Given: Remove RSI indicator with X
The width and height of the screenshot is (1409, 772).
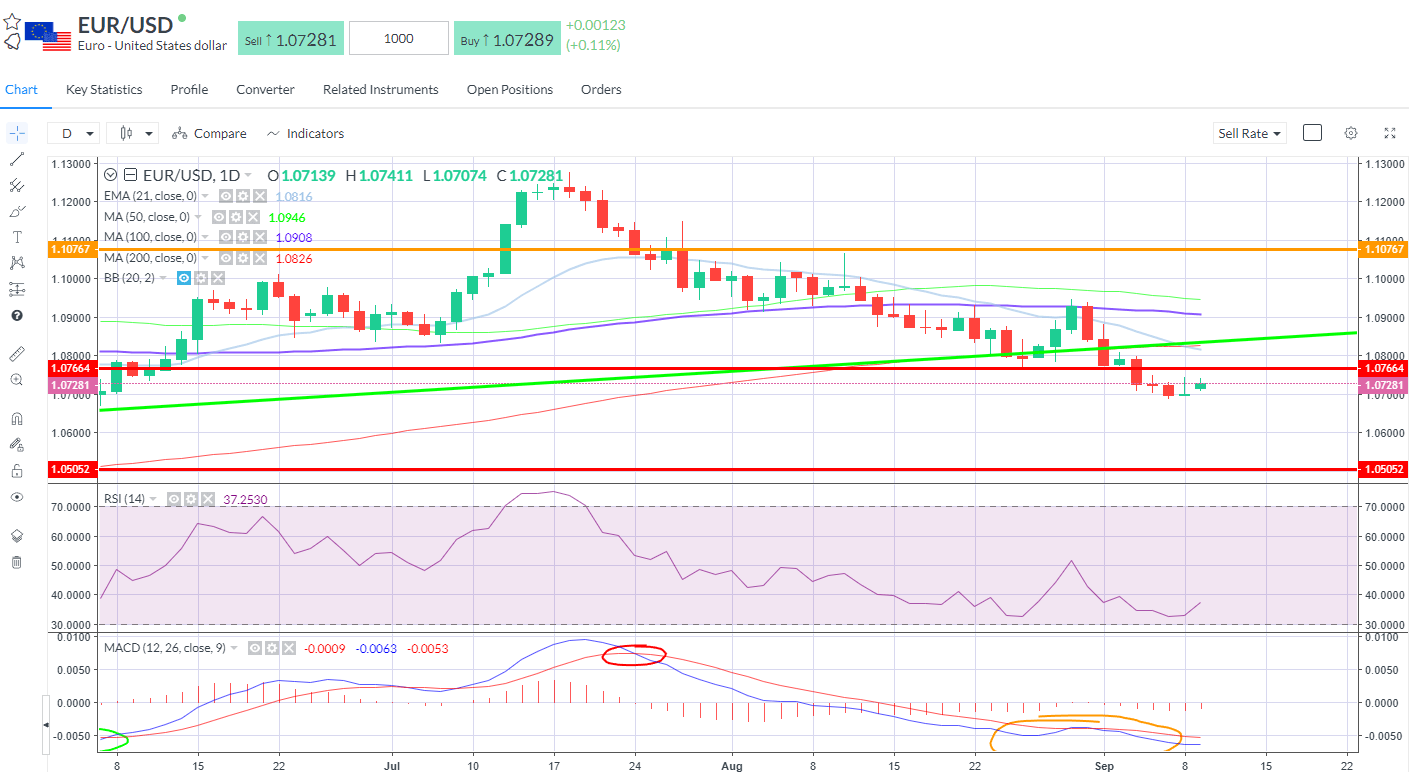Looking at the screenshot, I should click(207, 499).
